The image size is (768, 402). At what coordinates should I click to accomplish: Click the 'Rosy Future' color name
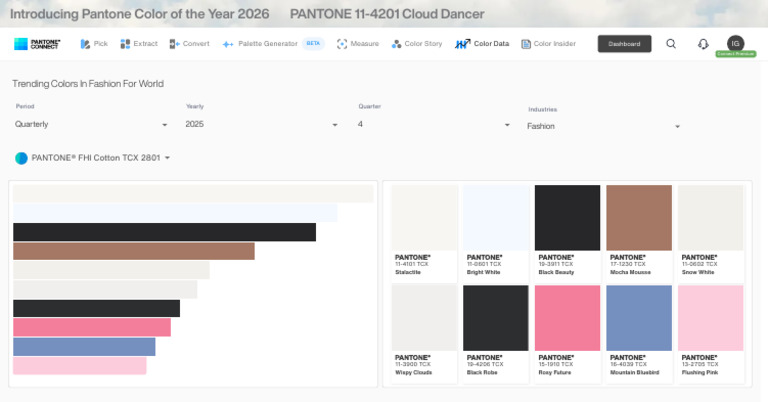click(554, 373)
